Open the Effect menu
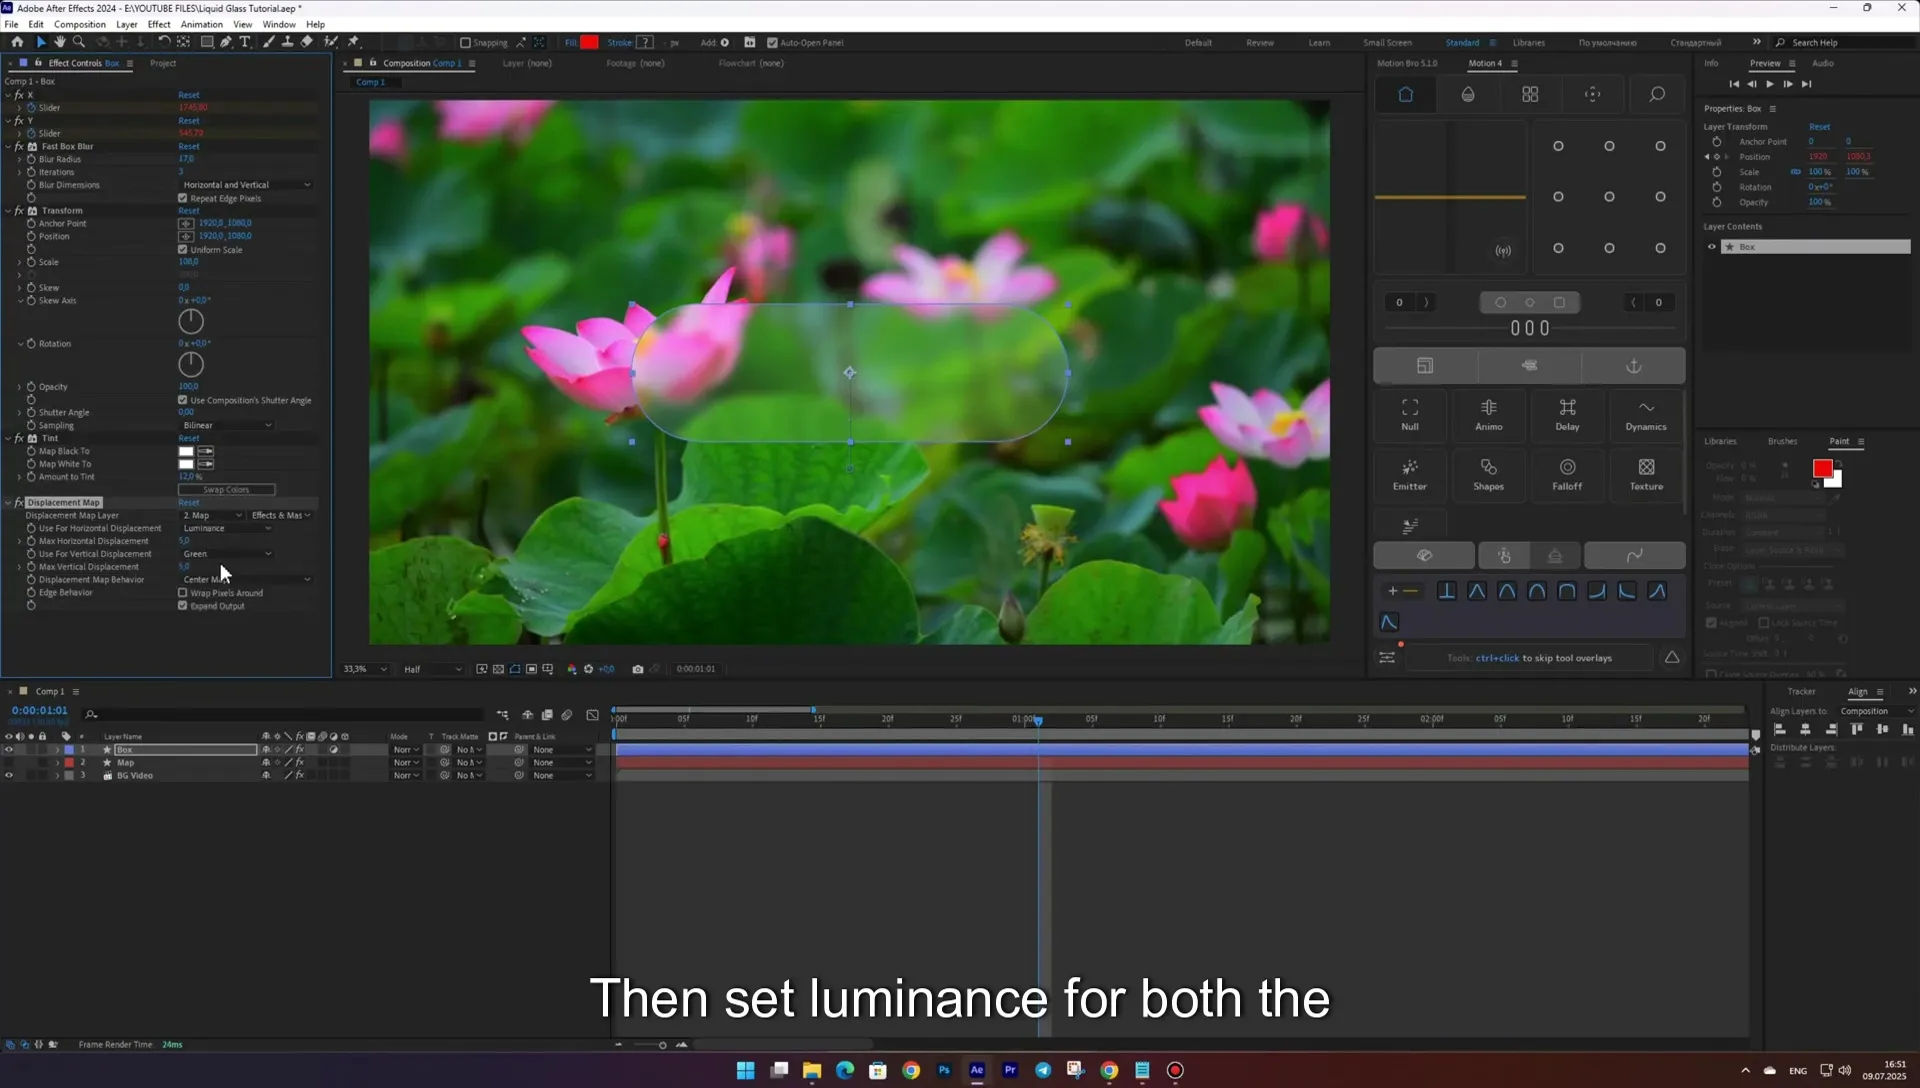The height and width of the screenshot is (1088, 1920). coord(159,24)
